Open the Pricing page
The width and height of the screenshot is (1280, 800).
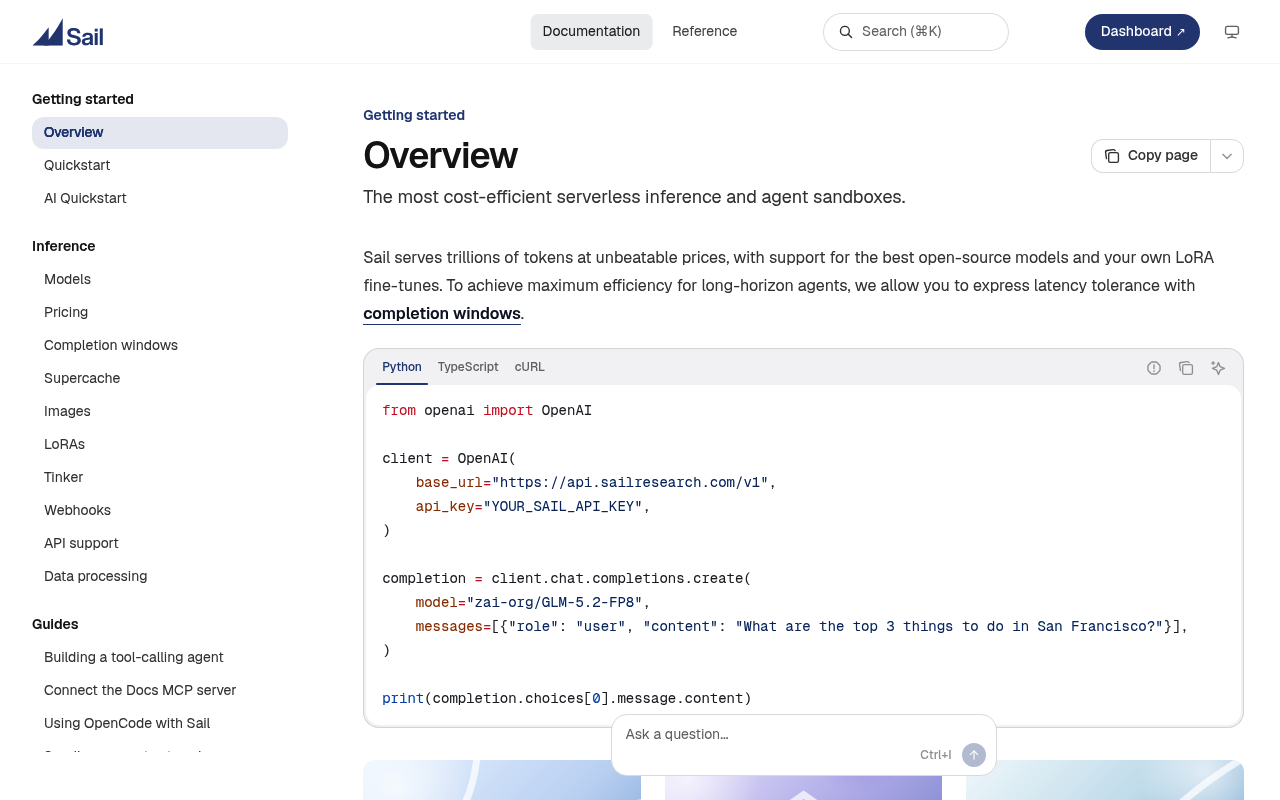(160, 313)
